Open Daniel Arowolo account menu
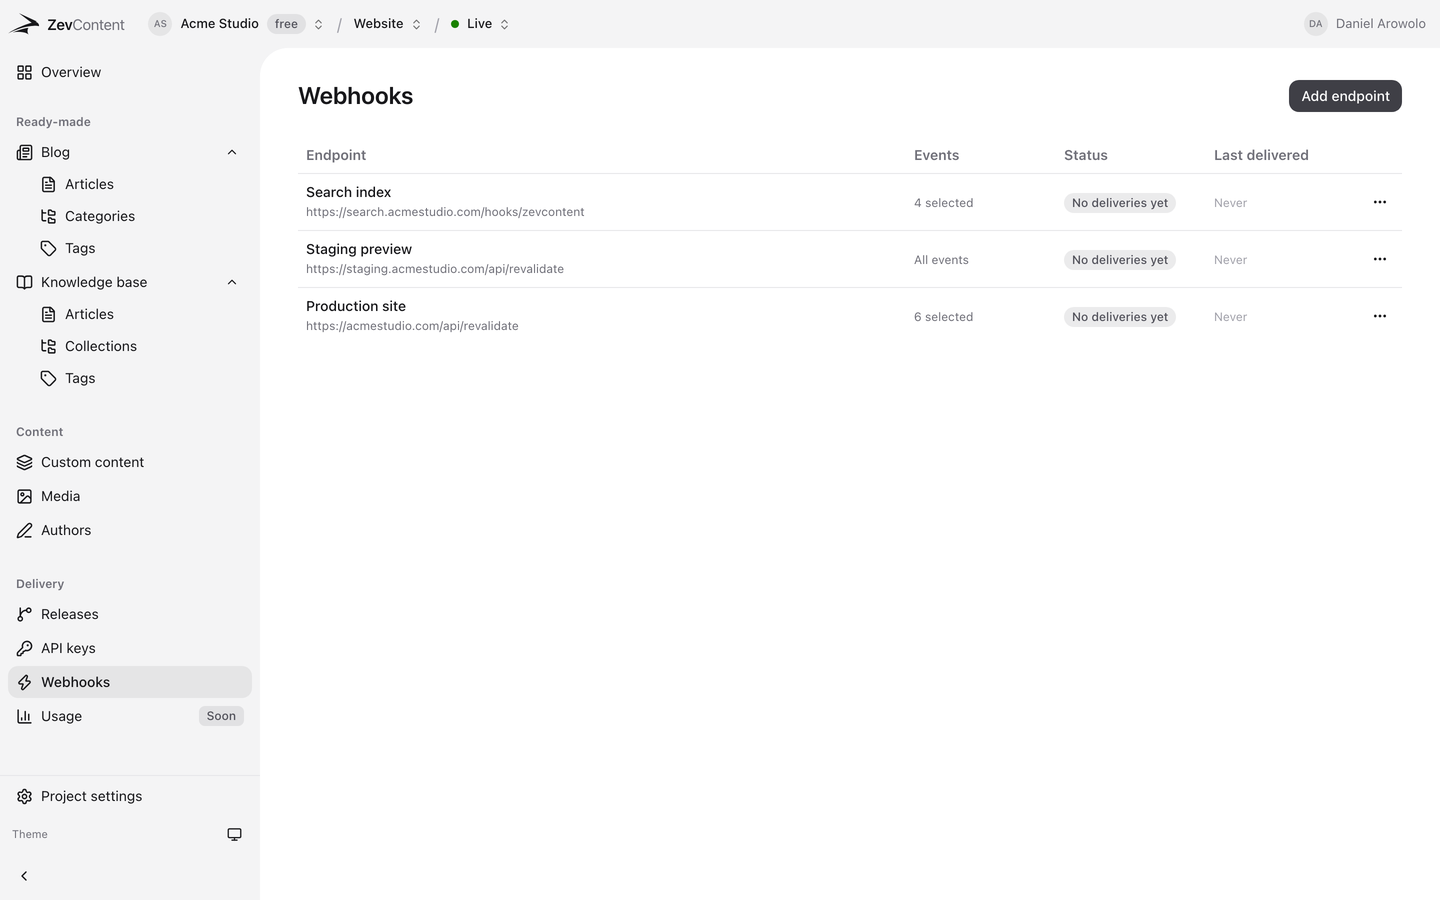Image resolution: width=1440 pixels, height=900 pixels. pyautogui.click(x=1365, y=24)
